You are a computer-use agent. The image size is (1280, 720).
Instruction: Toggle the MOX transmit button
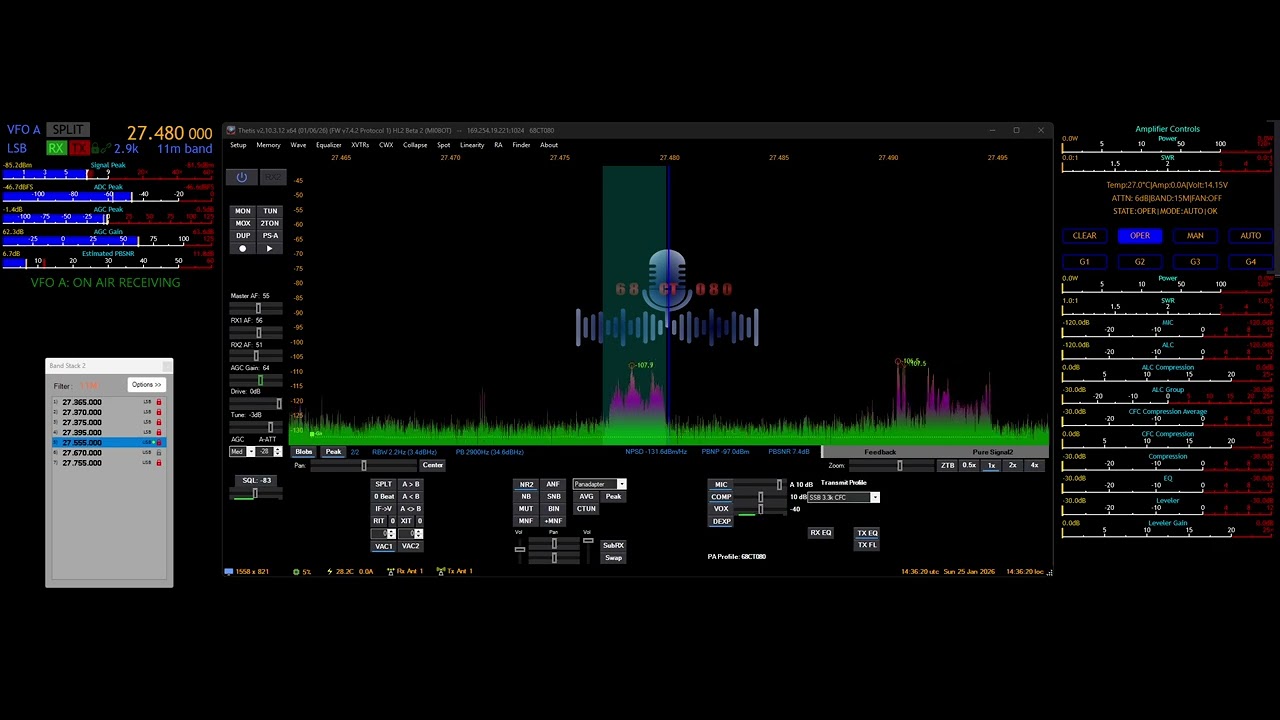pos(242,223)
